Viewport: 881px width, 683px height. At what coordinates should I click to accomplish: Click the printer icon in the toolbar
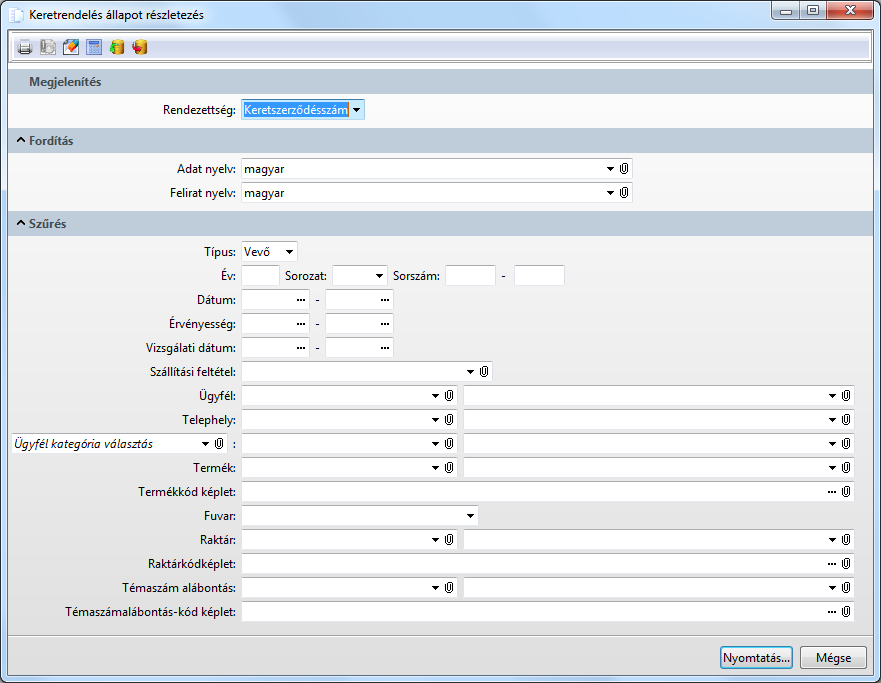click(x=25, y=47)
